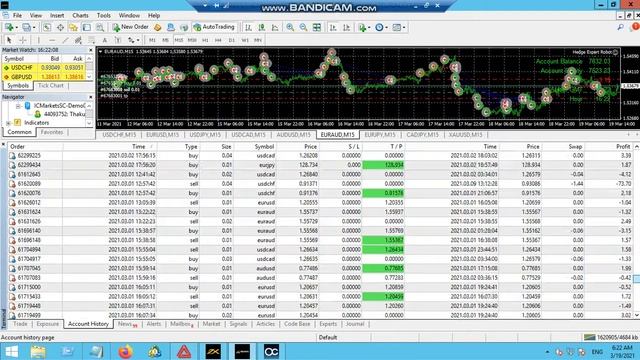Open the chart dropdown arrow beside EURAUD,M15
This screenshot has height=360, width=640.
pos(100,51)
